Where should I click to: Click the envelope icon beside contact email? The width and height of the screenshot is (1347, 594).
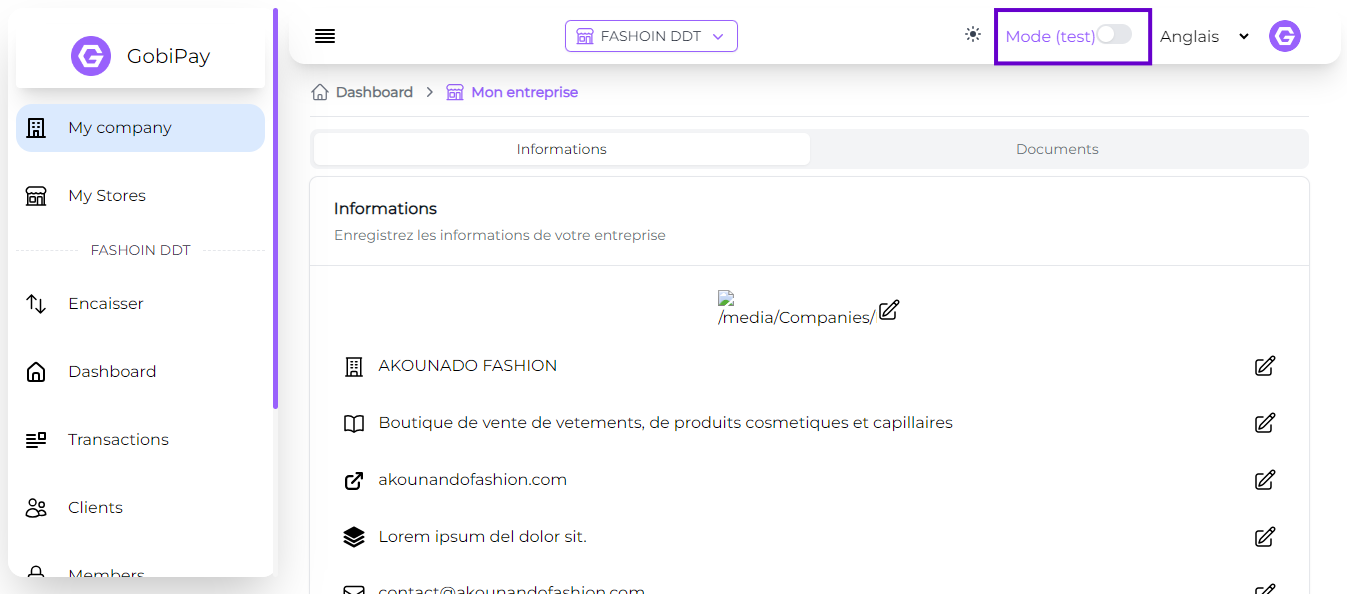point(354,590)
